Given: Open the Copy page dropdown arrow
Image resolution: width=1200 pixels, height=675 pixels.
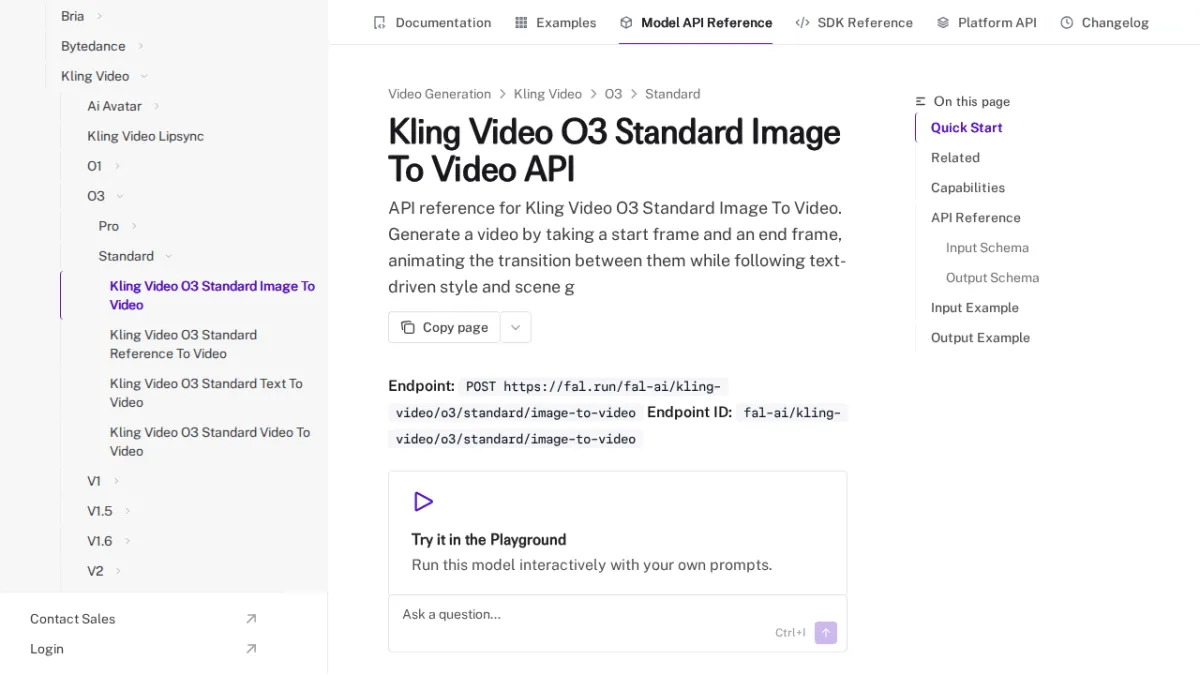Looking at the screenshot, I should [x=516, y=327].
